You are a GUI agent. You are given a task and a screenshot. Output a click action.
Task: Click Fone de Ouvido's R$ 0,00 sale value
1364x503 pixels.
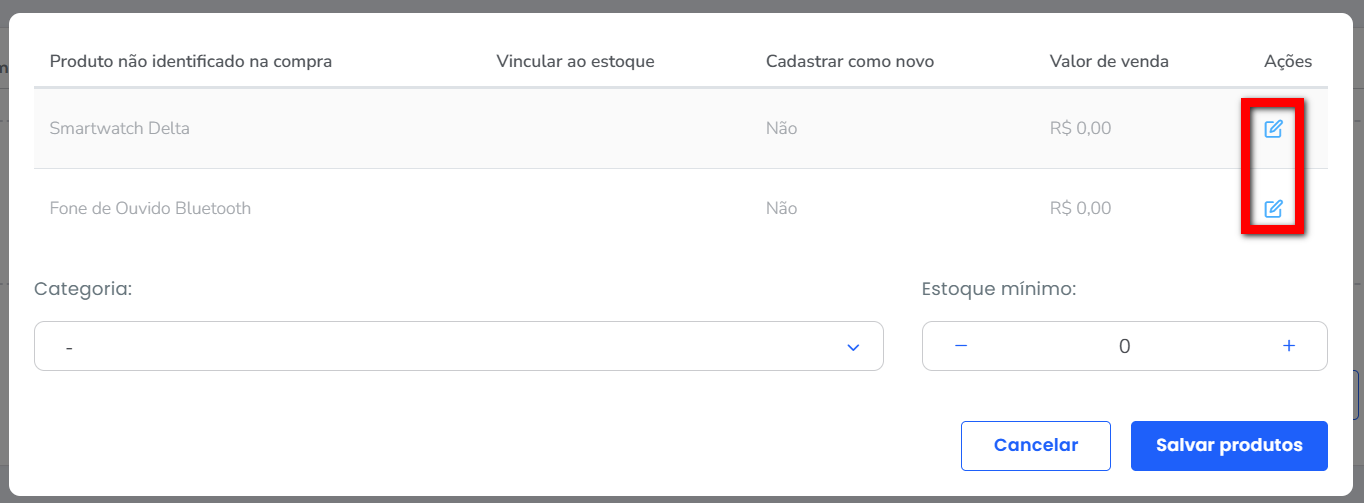pos(1080,208)
